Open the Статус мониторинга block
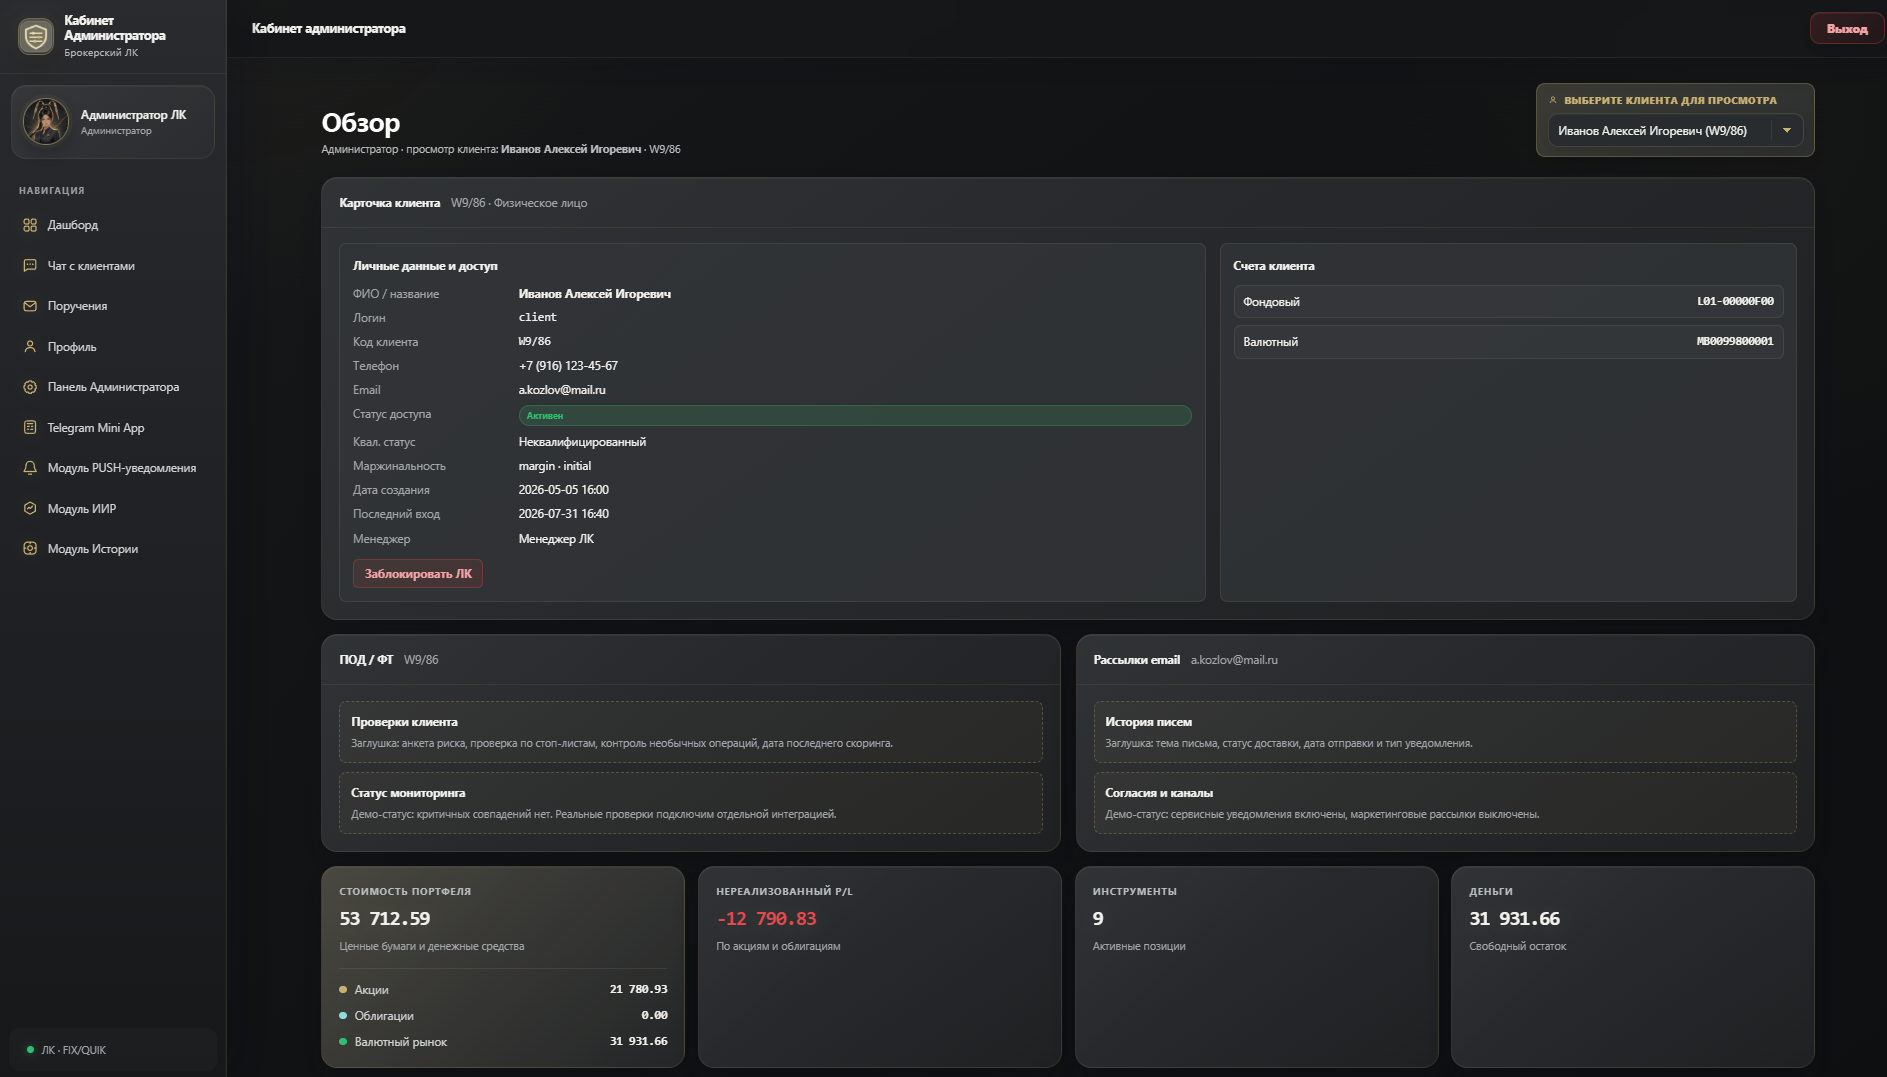Image resolution: width=1887 pixels, height=1077 pixels. point(690,803)
